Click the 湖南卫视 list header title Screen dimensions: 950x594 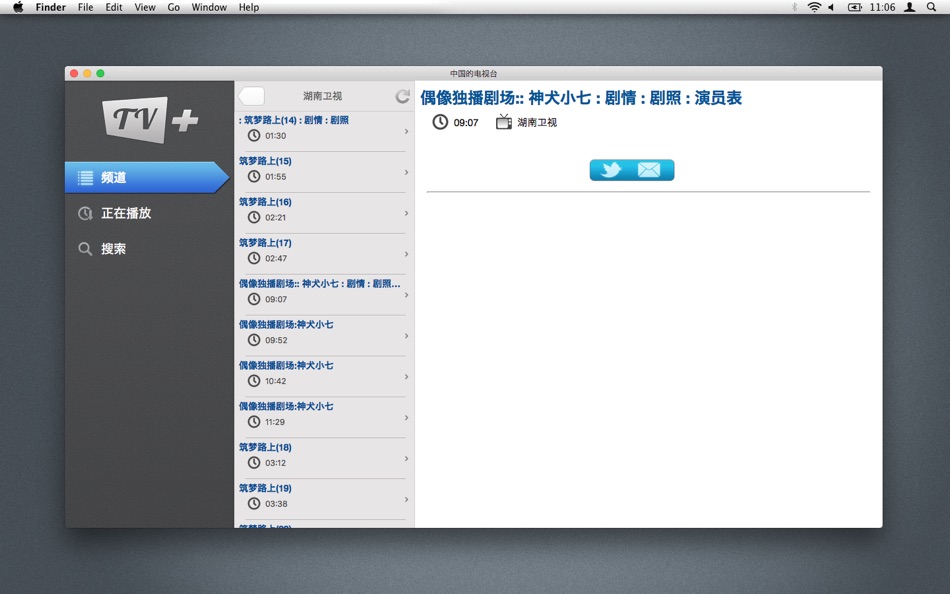pos(322,96)
